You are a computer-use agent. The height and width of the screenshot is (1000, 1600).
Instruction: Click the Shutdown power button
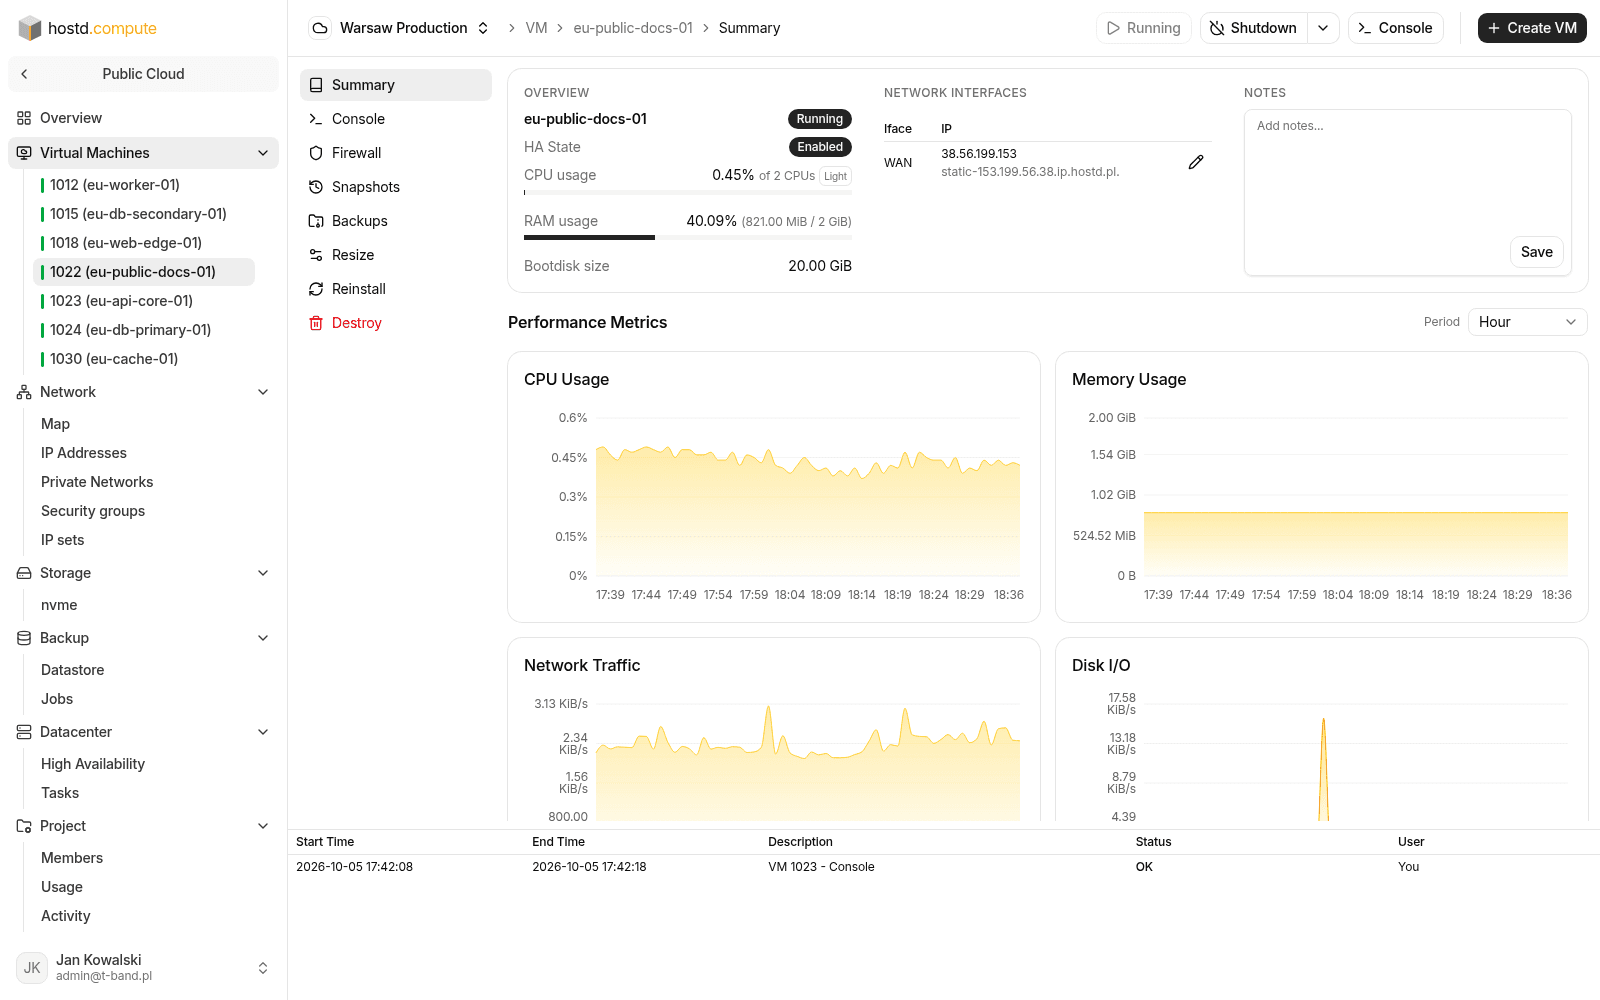click(x=1254, y=28)
